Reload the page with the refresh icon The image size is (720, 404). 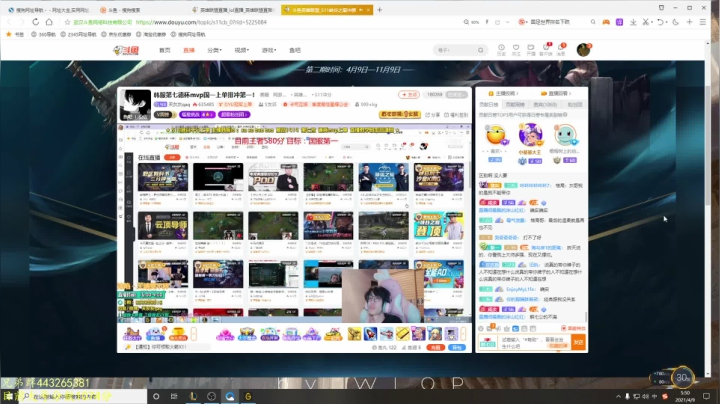click(35, 22)
